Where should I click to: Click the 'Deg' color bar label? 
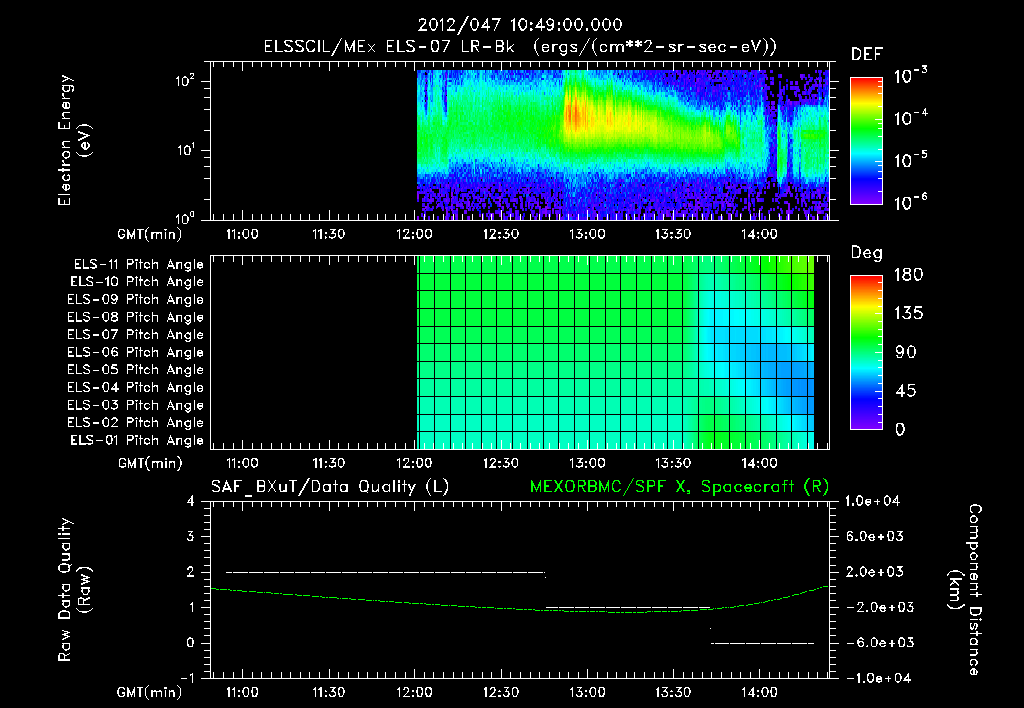(867, 253)
